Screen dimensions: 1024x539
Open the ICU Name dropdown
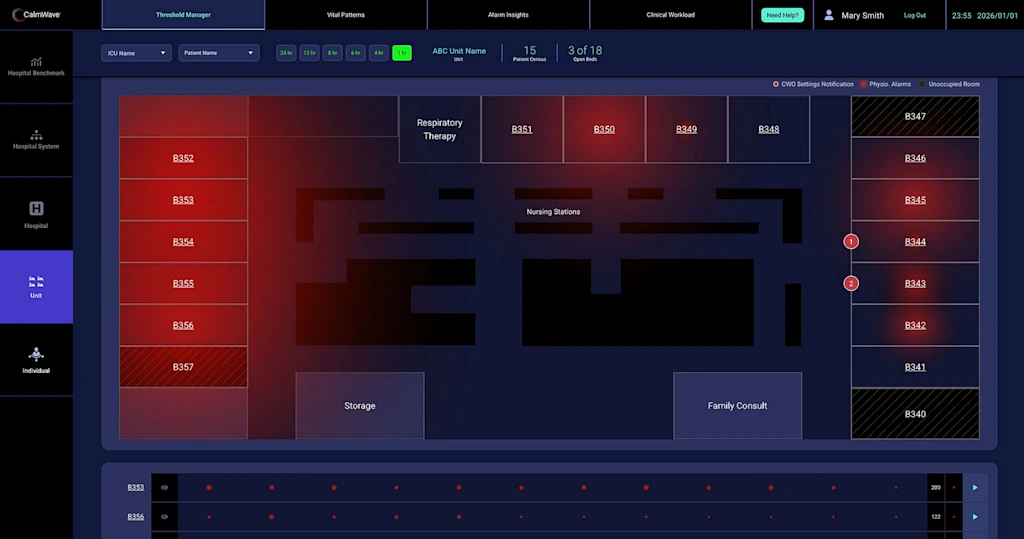136,53
